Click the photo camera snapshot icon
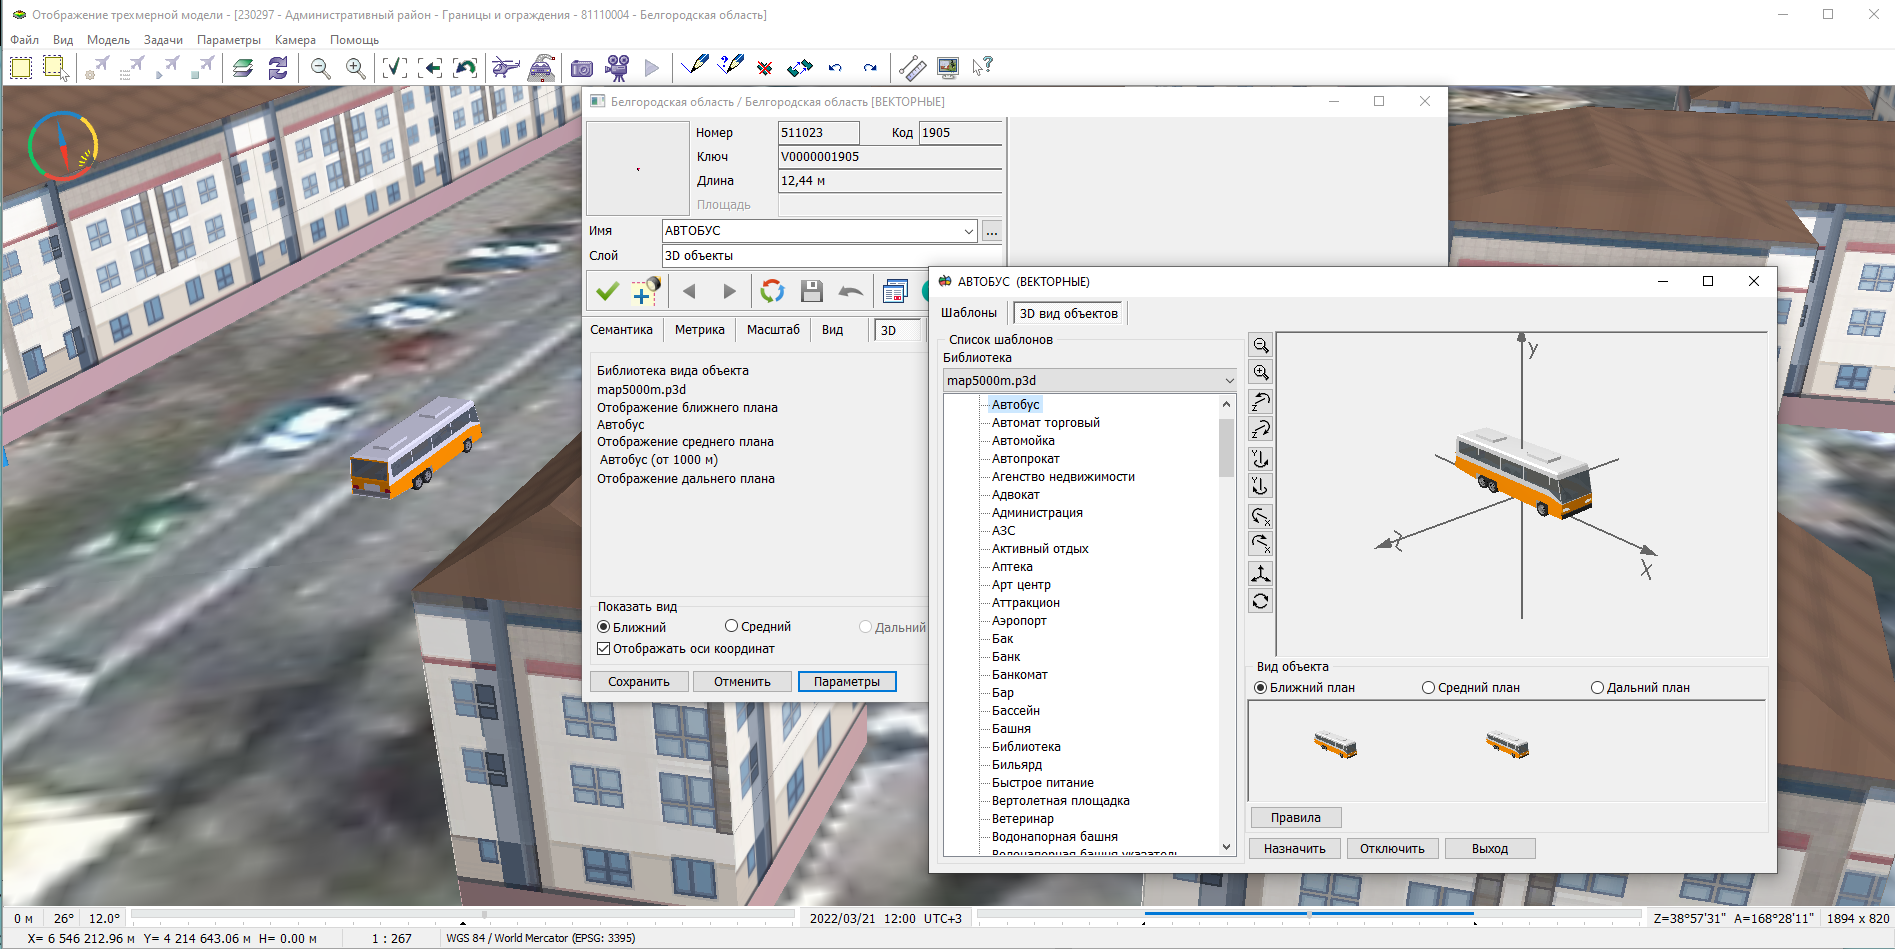 coord(582,68)
